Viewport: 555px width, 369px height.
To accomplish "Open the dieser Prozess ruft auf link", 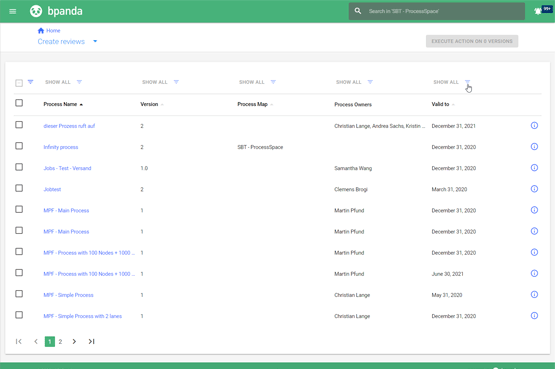I will 69,126.
